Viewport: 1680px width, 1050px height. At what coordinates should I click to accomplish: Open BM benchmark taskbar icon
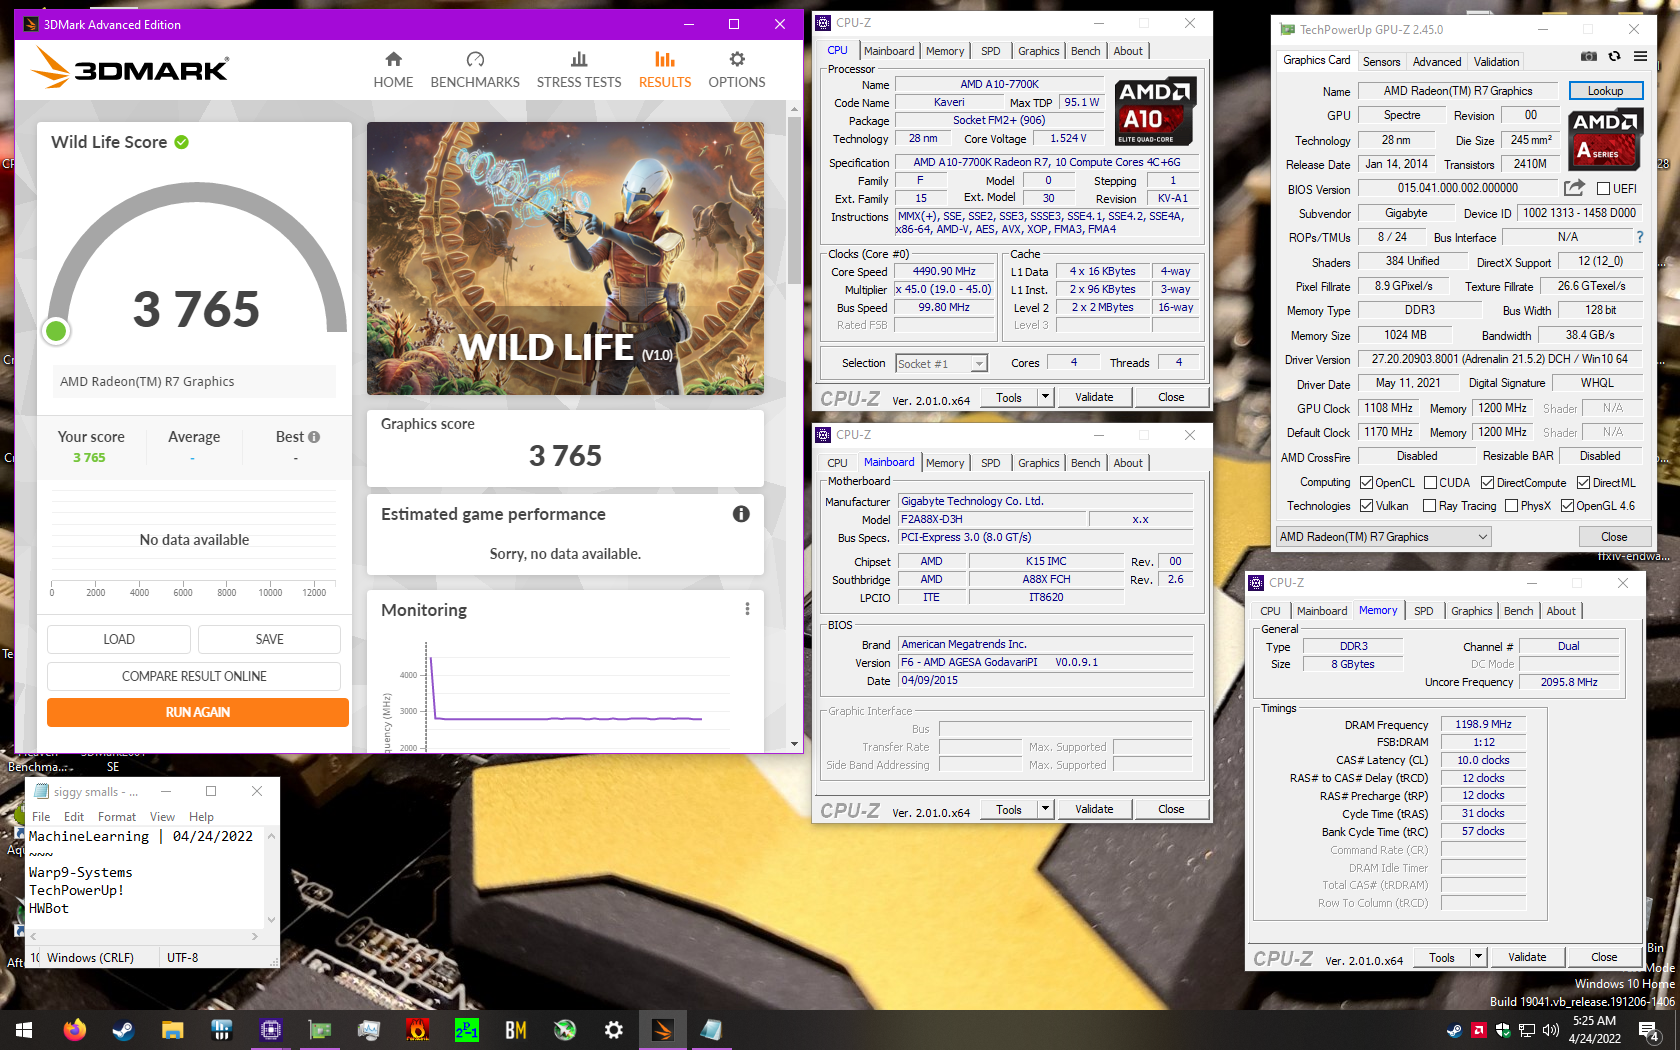(516, 1030)
